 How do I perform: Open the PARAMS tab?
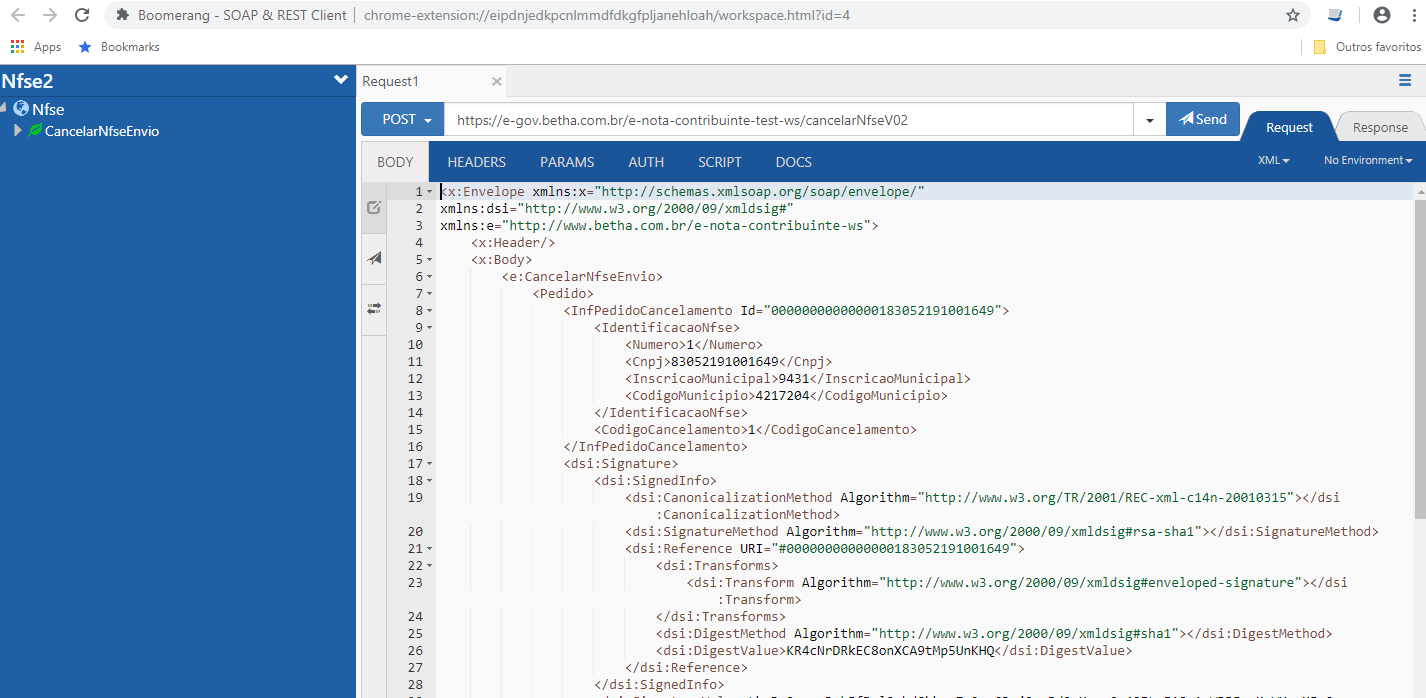pyautogui.click(x=567, y=162)
